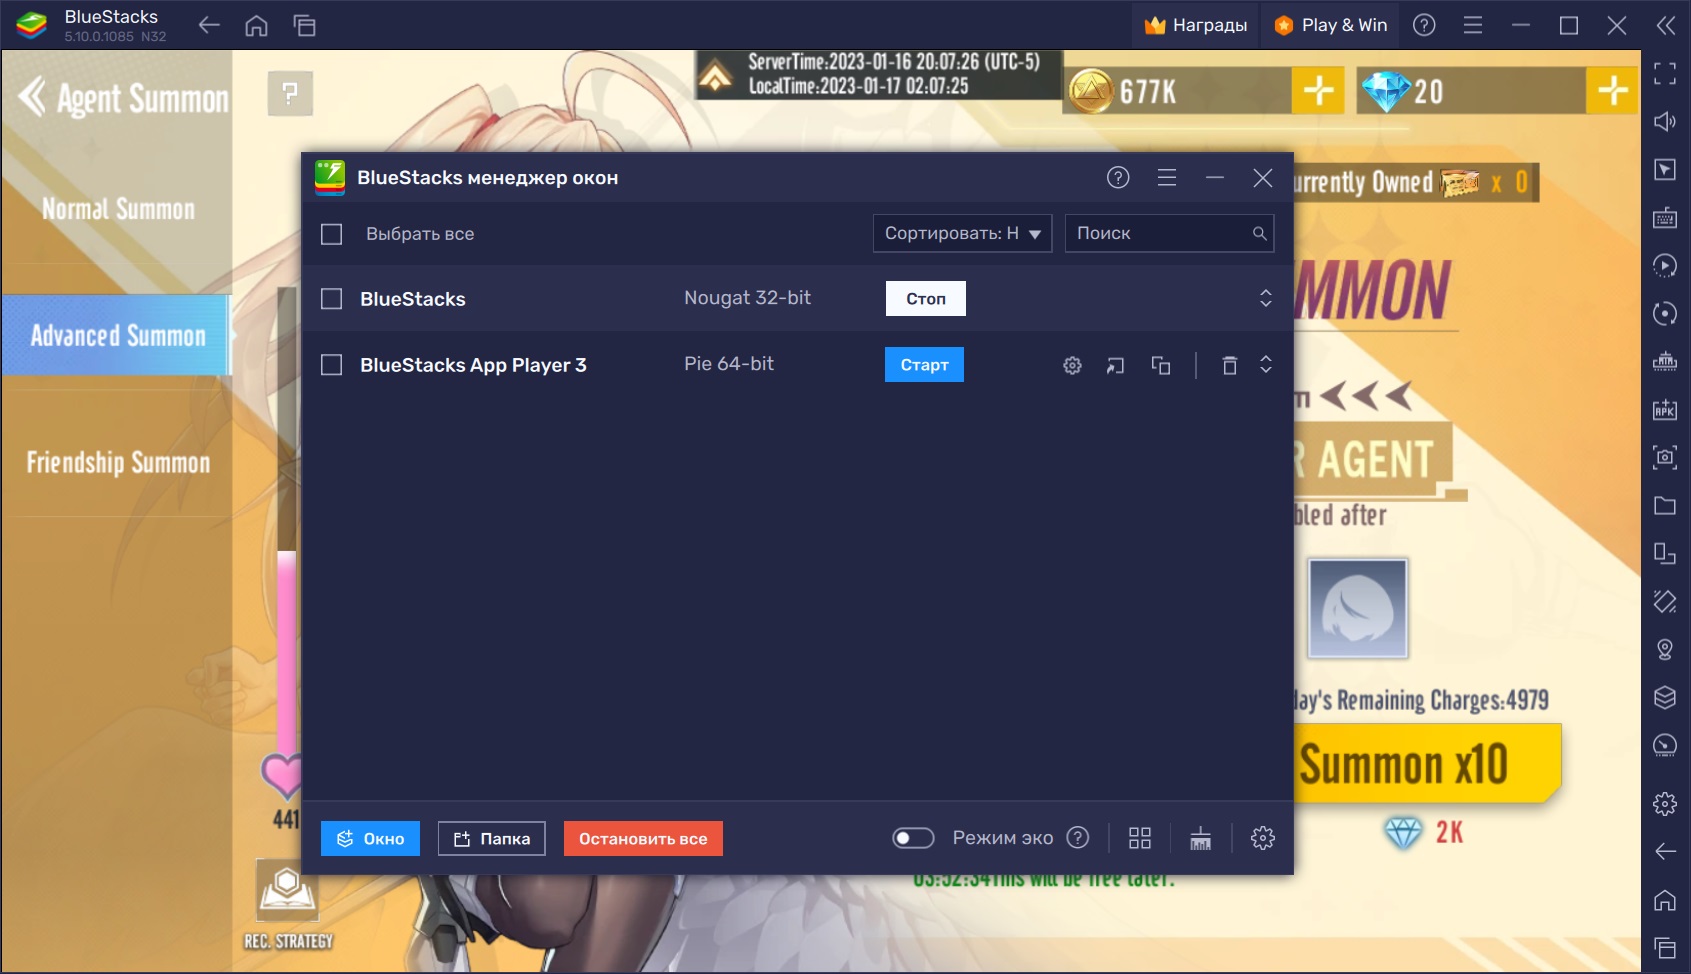Add gold with plus next to 677K
This screenshot has width=1691, height=974.
pyautogui.click(x=1318, y=91)
